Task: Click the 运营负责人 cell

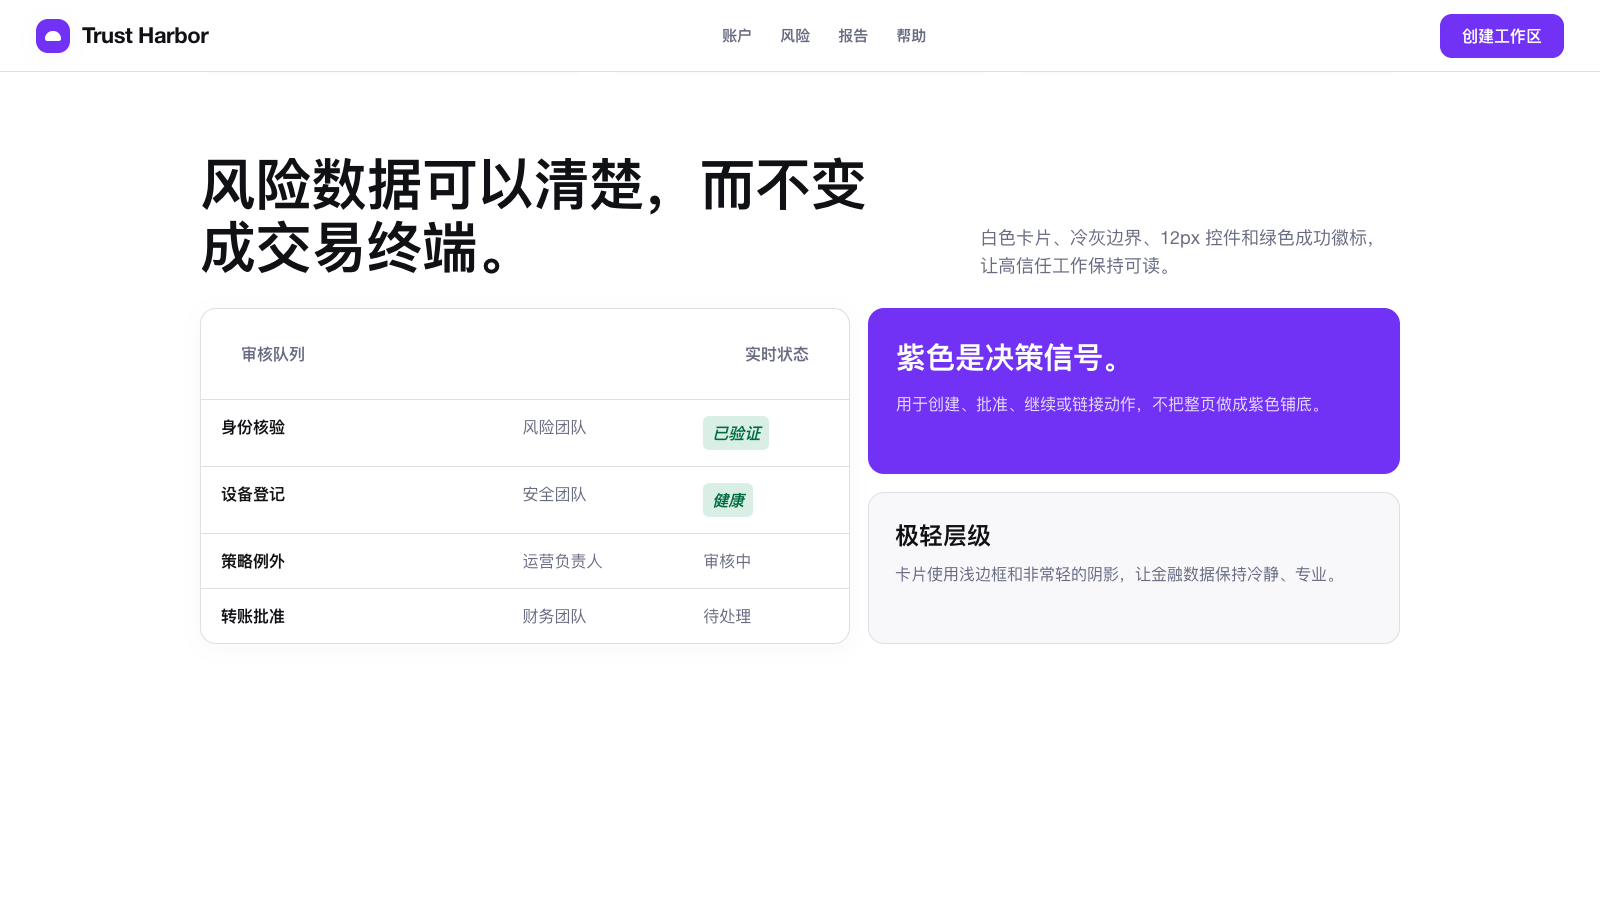Action: tap(562, 561)
